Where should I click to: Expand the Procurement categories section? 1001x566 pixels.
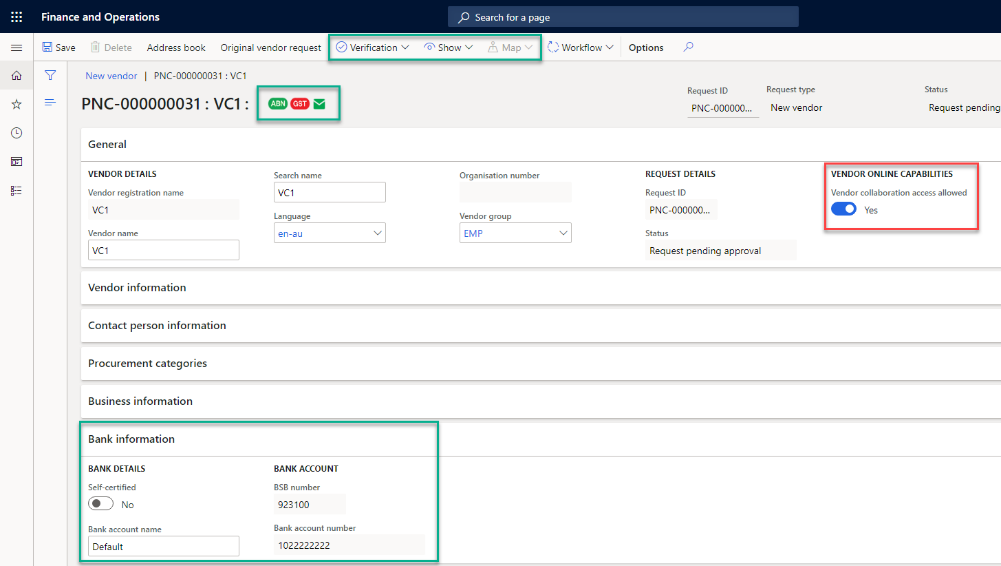point(540,363)
